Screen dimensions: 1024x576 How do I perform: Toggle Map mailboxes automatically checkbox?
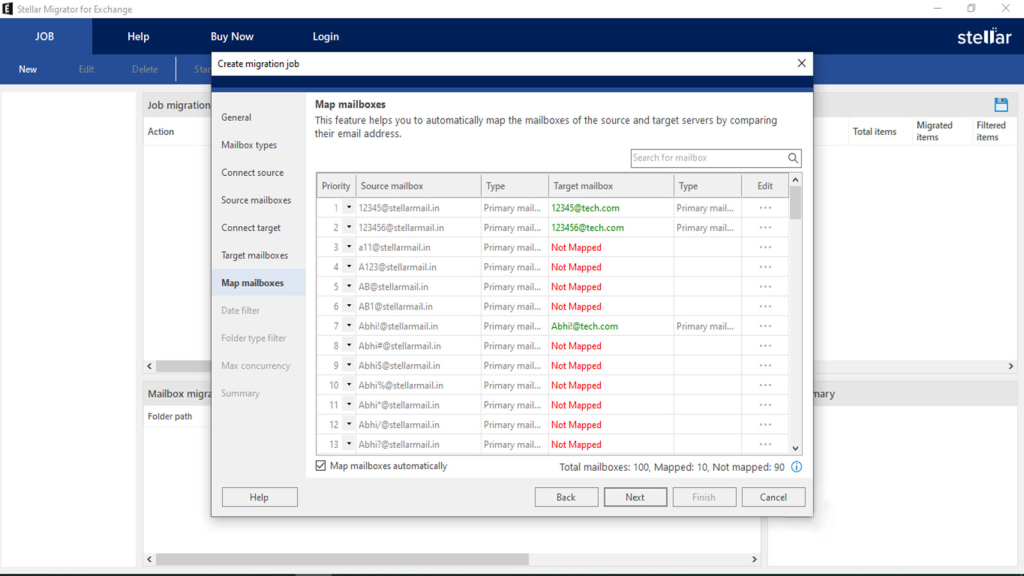pos(321,466)
